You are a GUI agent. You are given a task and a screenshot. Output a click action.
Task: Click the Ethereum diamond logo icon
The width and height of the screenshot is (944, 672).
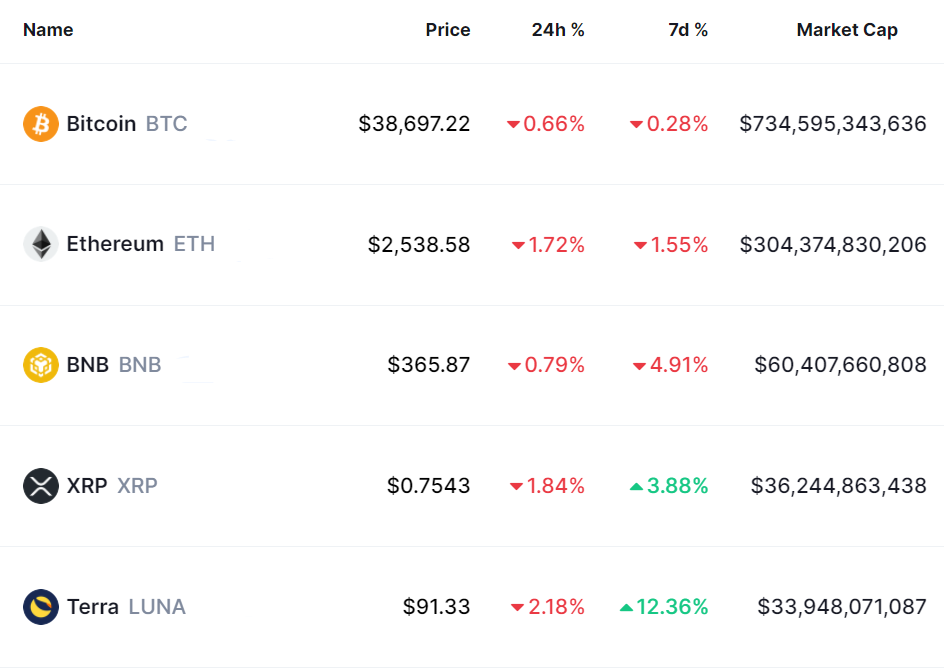click(x=41, y=244)
